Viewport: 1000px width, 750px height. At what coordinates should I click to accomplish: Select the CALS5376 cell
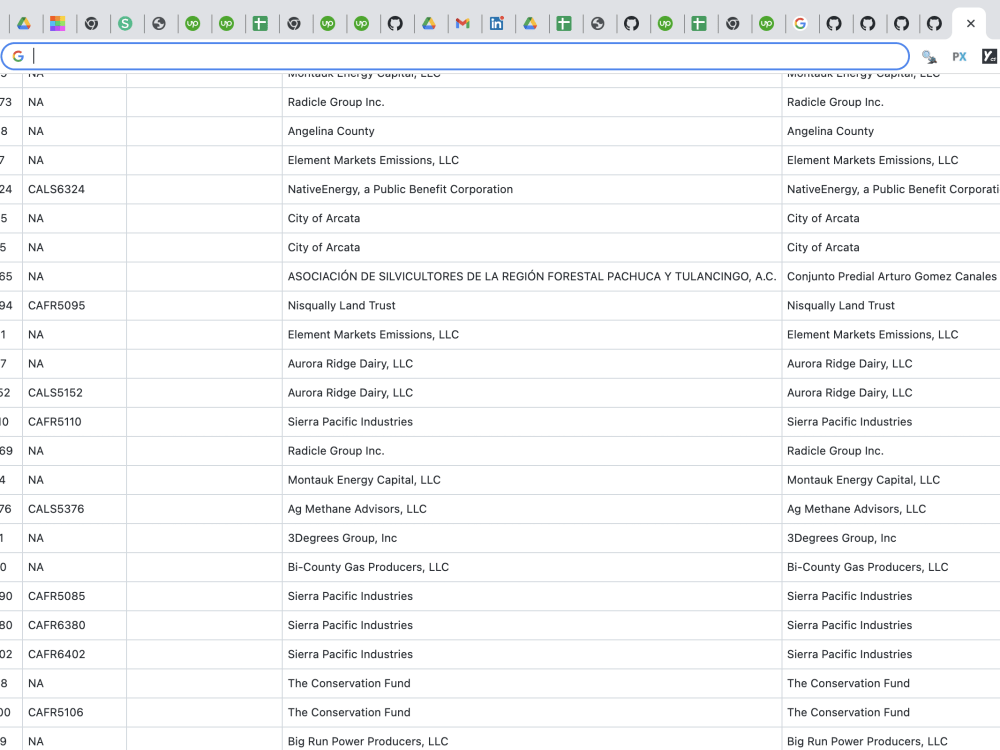pos(74,509)
